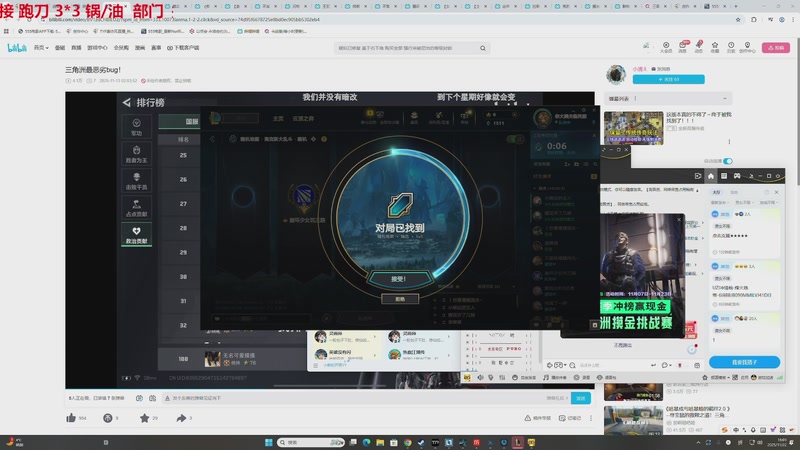Click the share arrow icon
This screenshot has height=450, width=800.
(x=181, y=418)
